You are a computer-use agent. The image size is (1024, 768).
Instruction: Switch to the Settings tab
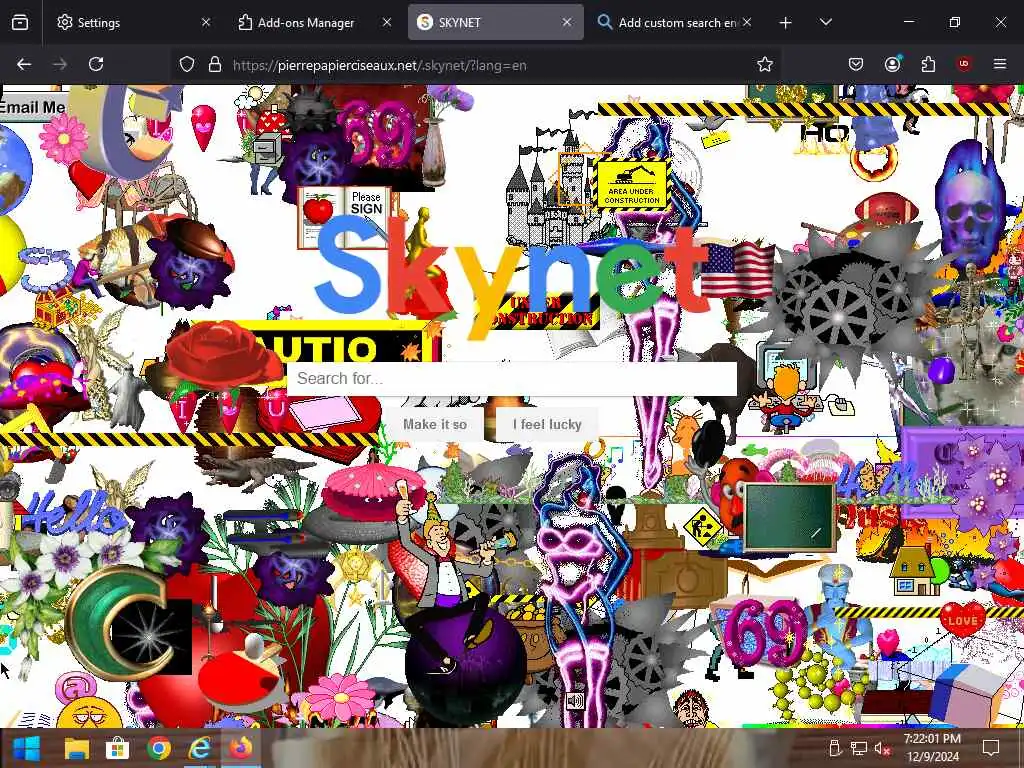pos(134,23)
